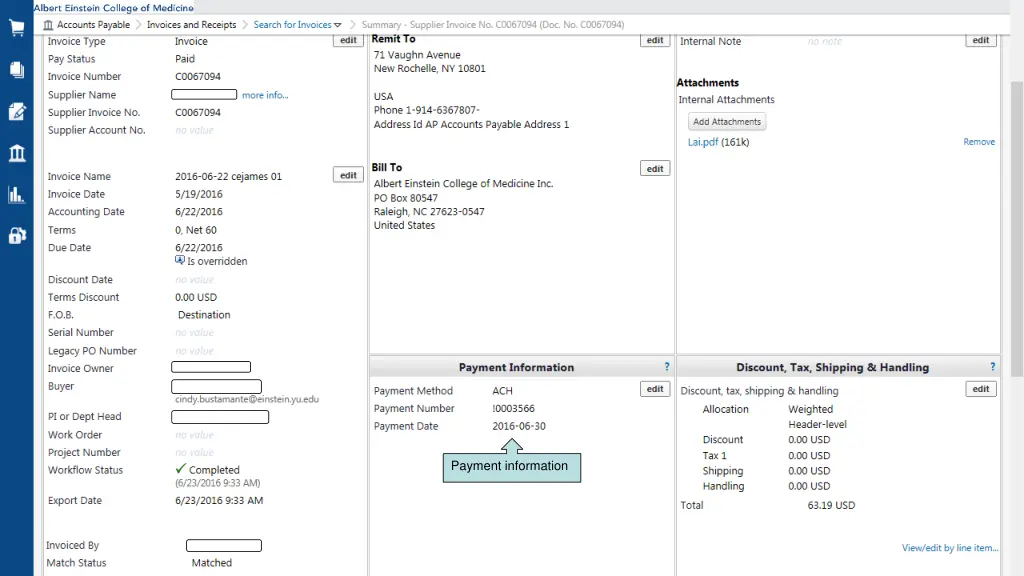Open the shopping cart sidebar icon

[16, 28]
